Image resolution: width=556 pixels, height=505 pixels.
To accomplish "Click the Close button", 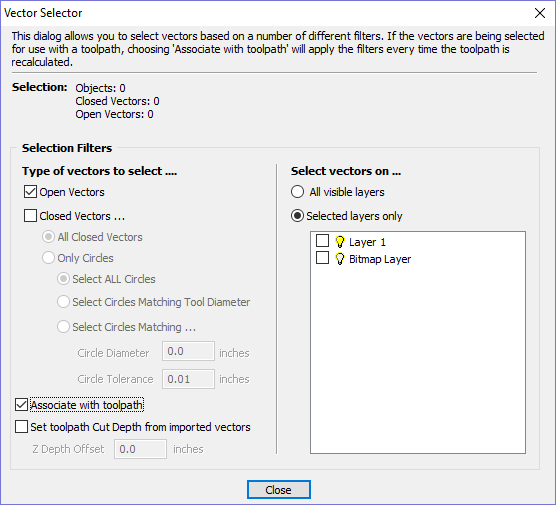I will [x=279, y=490].
